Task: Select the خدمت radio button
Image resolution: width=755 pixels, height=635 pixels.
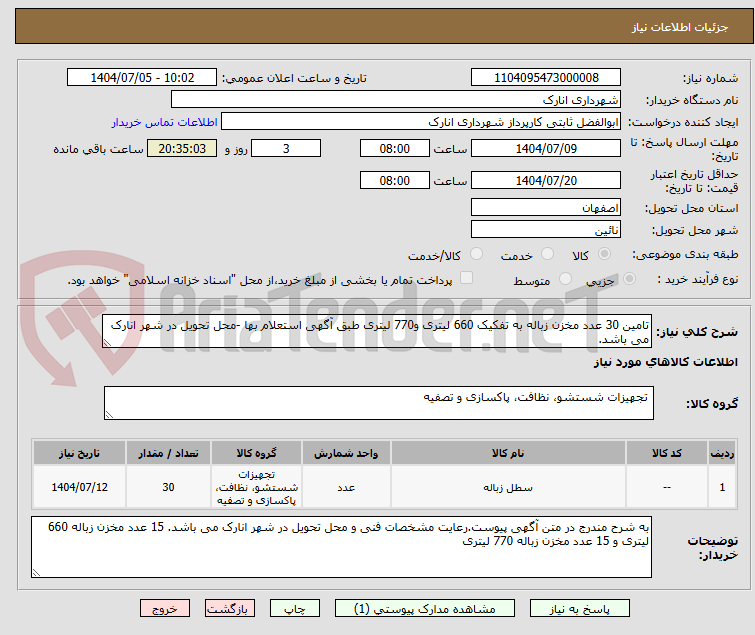Action: pyautogui.click(x=547, y=254)
